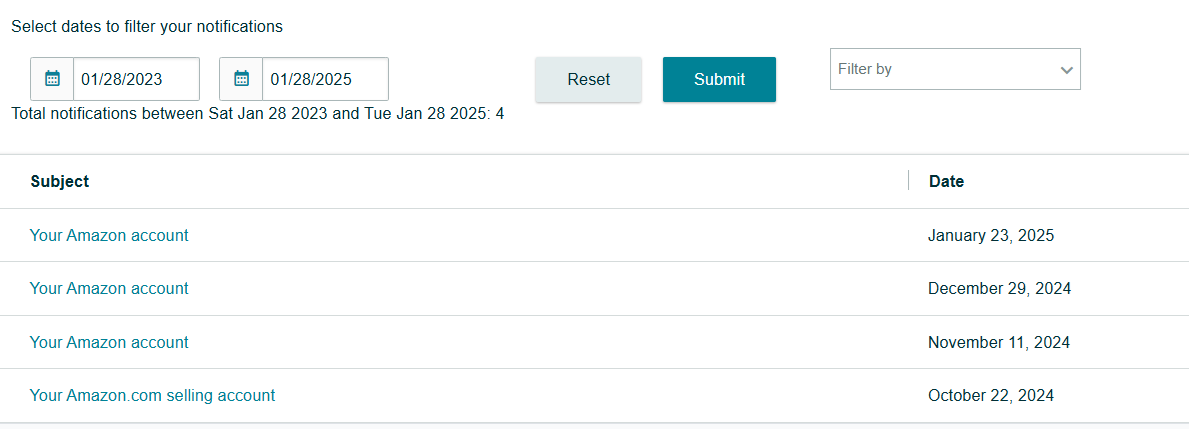
Task: Select the October 22, 2024 date cell
Action: [990, 396]
